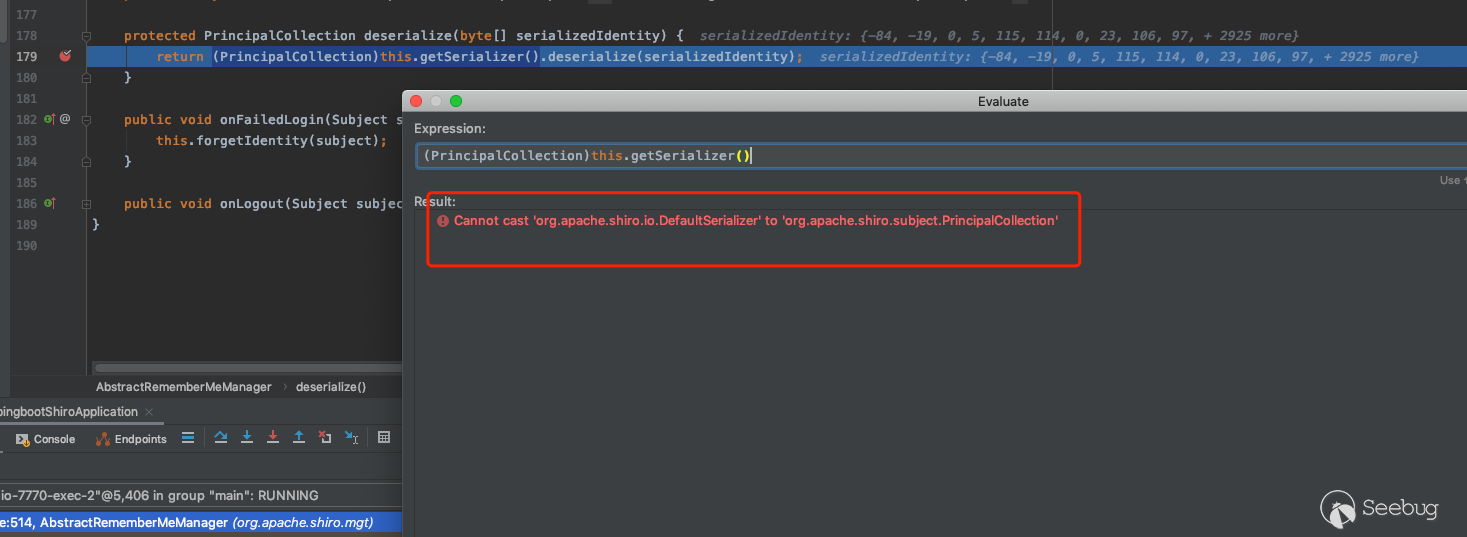Click 'this.forgetIdentity(subject);' code line
Viewport: 1467px width, 537px height.
point(271,140)
